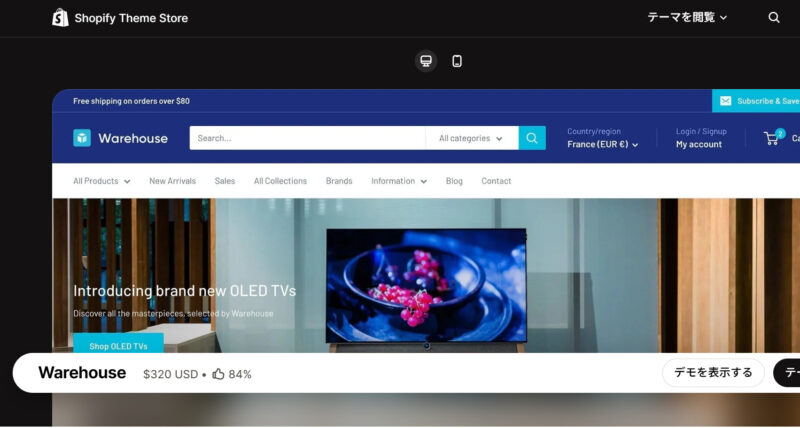Click the Shop OLED TVs button
Screen dimensions: 800x428
(x=118, y=344)
